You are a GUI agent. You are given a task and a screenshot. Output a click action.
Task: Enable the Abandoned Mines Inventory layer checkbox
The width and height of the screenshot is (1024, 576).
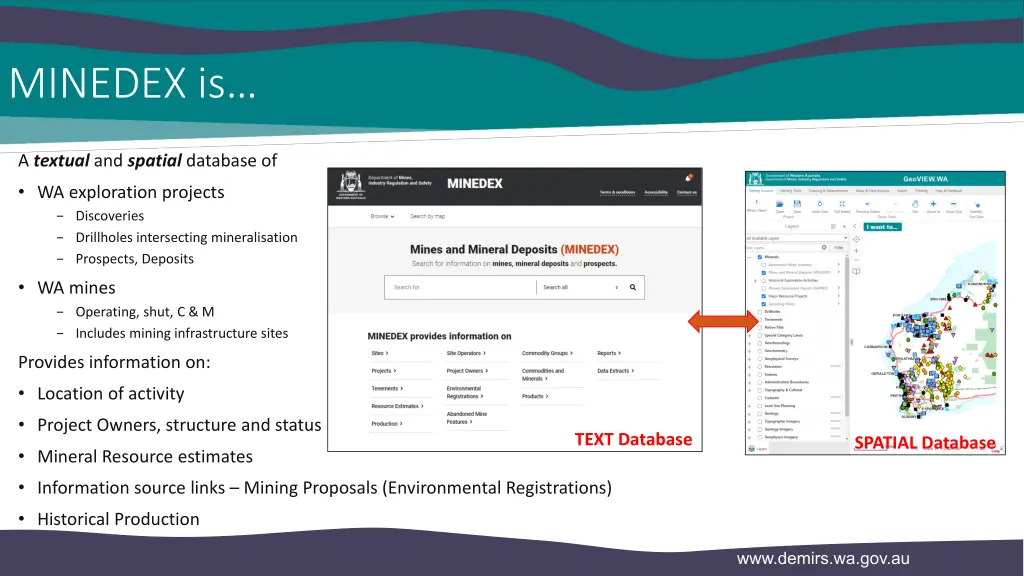point(763,265)
